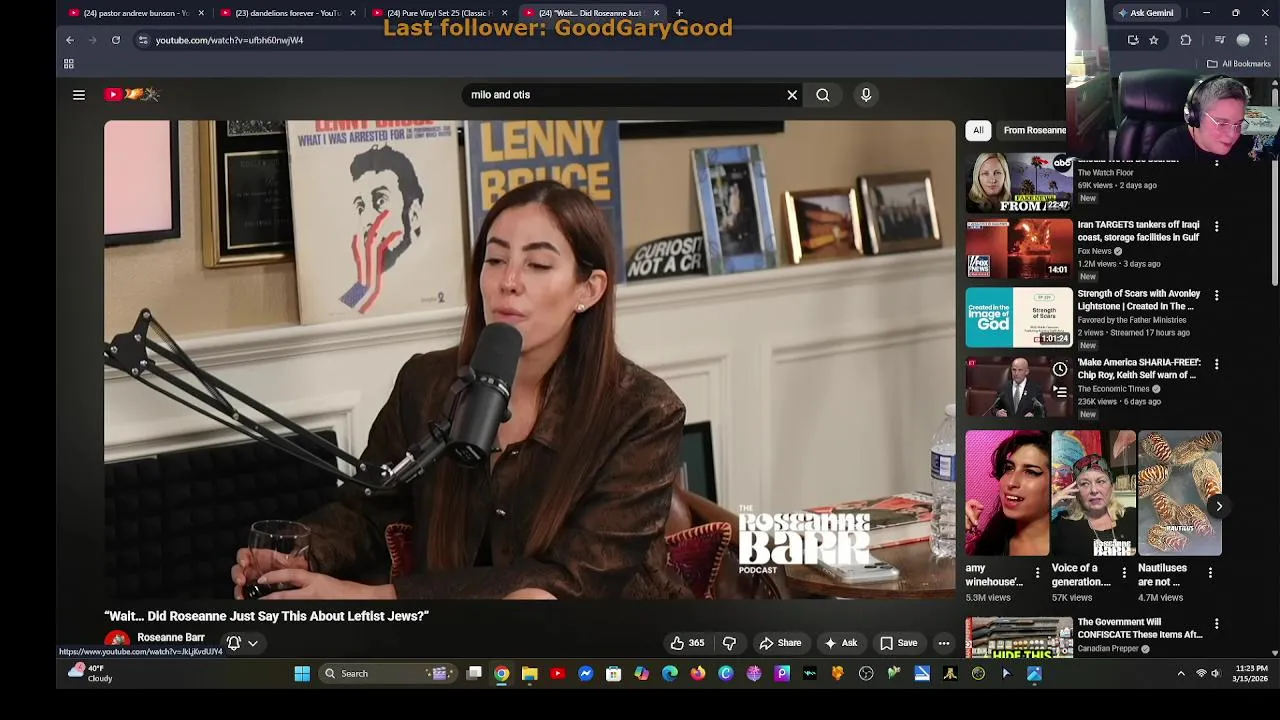Open more actions menu below the video
This screenshot has height=720, width=1280.
[x=944, y=643]
